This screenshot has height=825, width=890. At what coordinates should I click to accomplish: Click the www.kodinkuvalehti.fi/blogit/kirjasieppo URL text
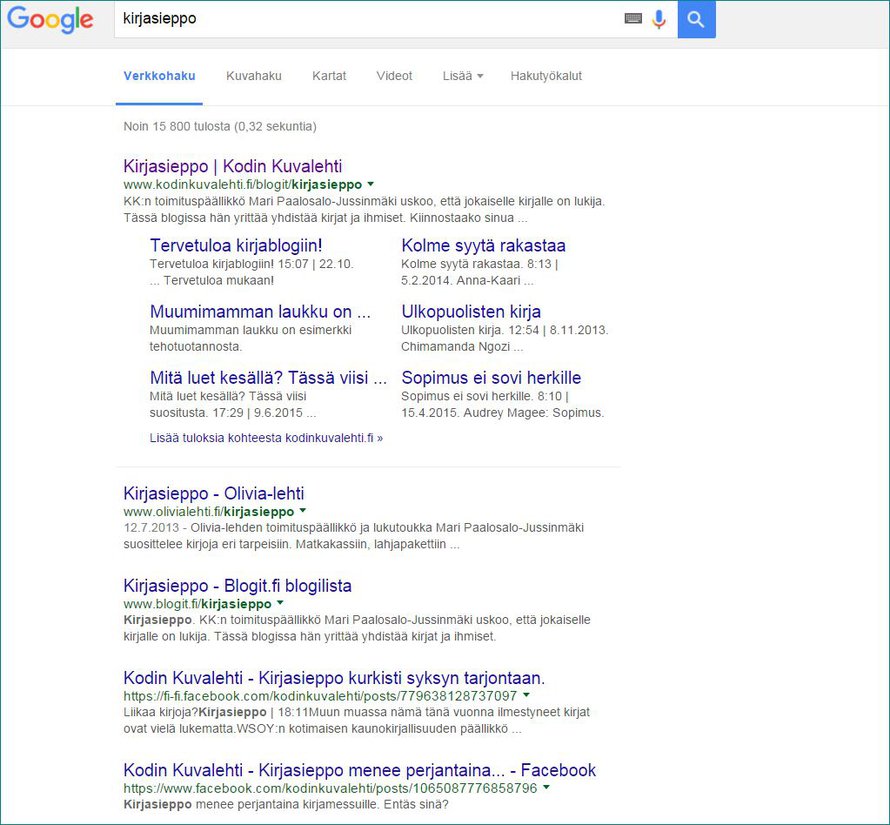point(242,185)
